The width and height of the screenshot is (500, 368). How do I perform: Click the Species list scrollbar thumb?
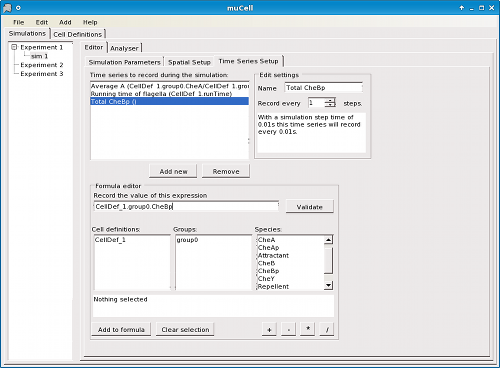click(329, 261)
